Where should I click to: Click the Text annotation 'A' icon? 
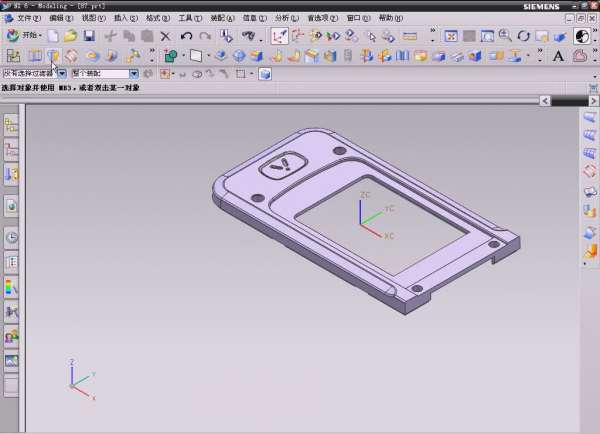pyautogui.click(x=559, y=56)
